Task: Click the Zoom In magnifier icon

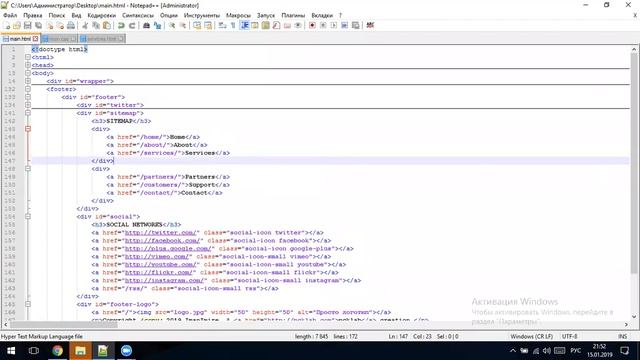Action: 172,25
